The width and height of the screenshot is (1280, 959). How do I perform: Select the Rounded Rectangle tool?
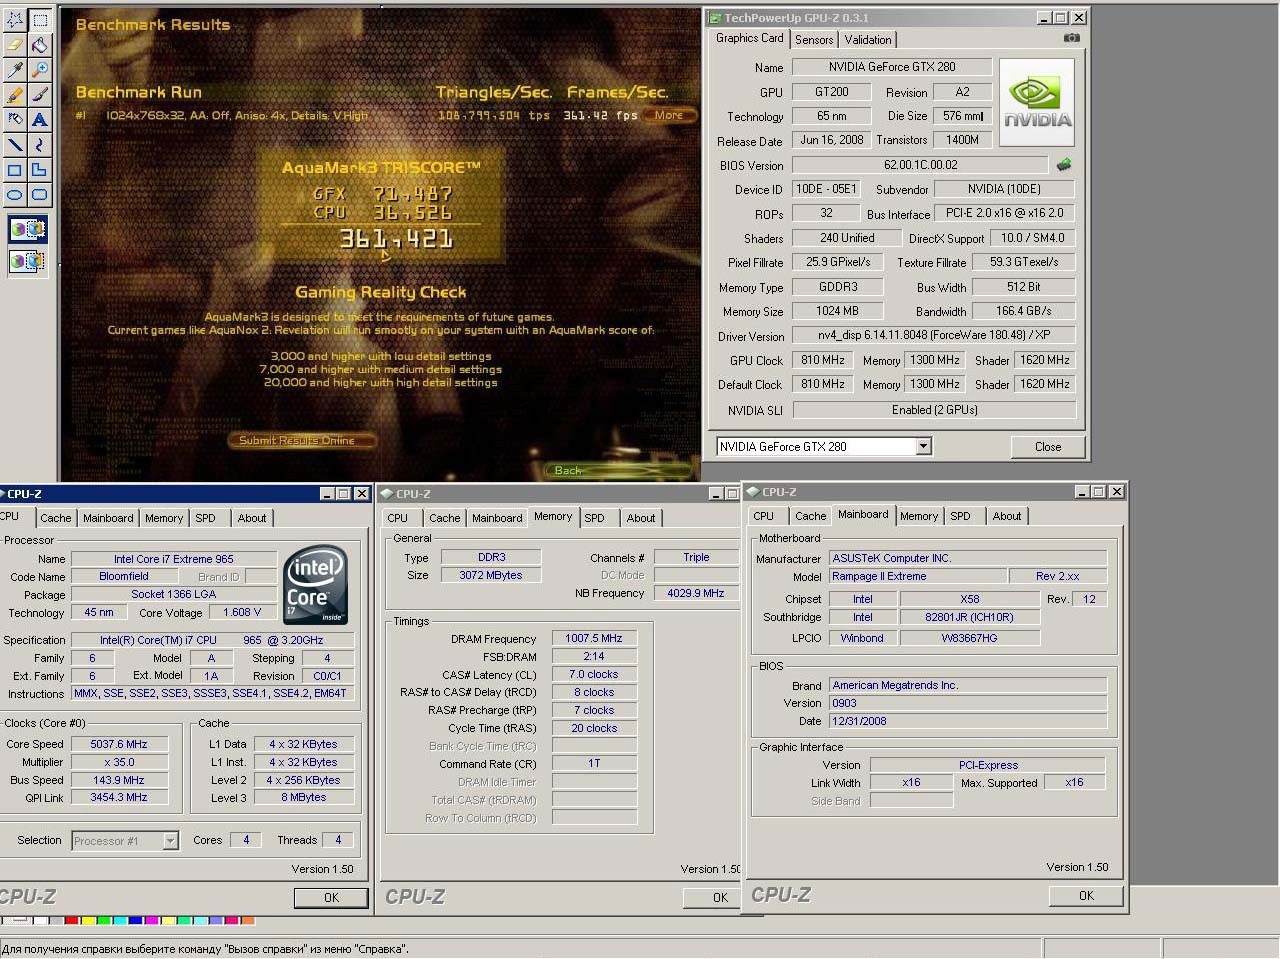pyautogui.click(x=39, y=194)
